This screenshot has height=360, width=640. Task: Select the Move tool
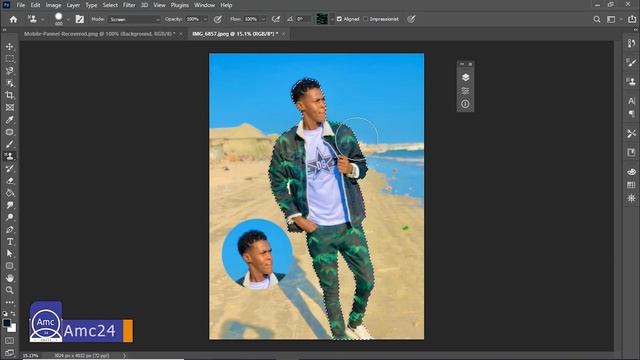coord(9,47)
